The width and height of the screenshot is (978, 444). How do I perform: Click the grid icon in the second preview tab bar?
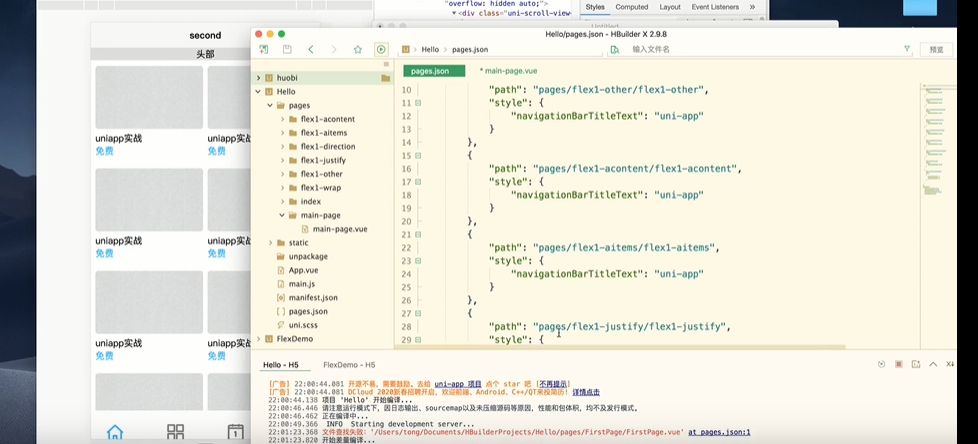pyautogui.click(x=175, y=432)
